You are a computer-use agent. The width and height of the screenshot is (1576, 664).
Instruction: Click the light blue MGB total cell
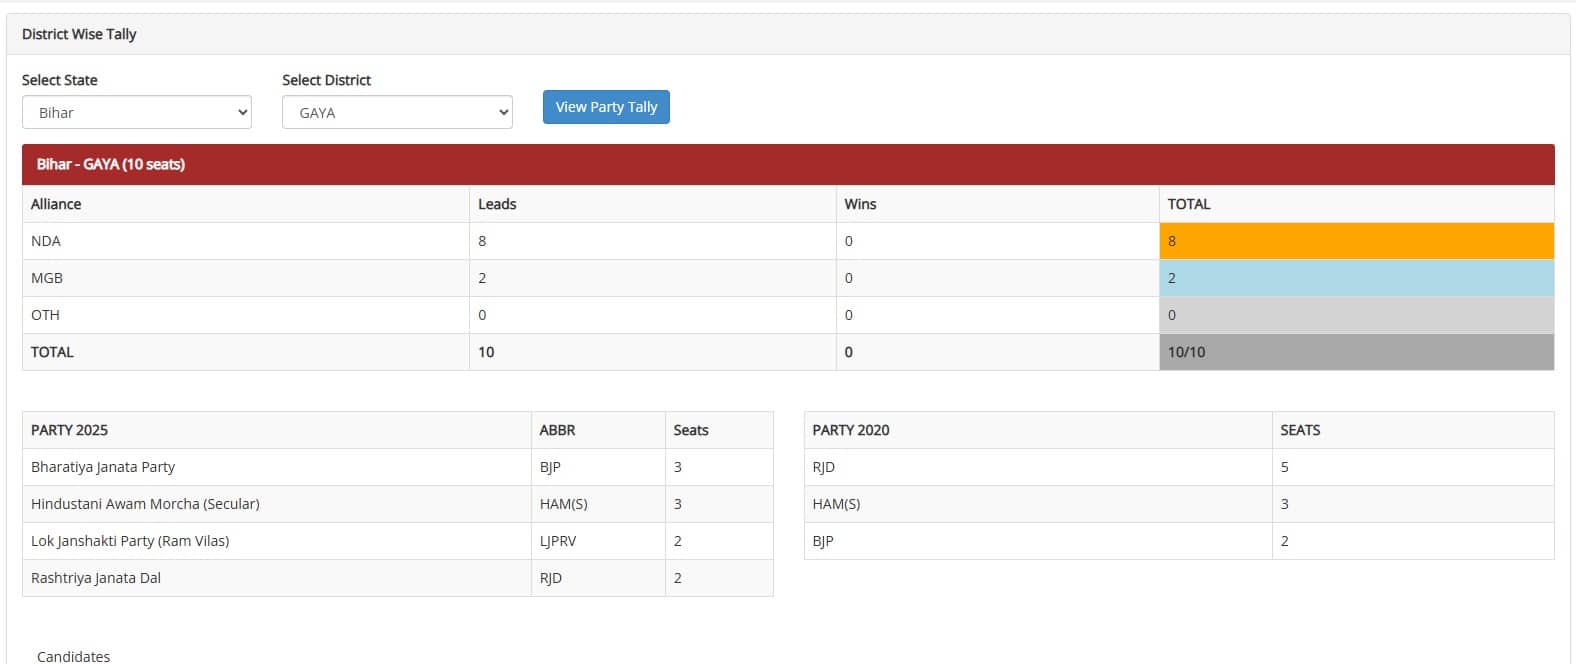click(1356, 278)
